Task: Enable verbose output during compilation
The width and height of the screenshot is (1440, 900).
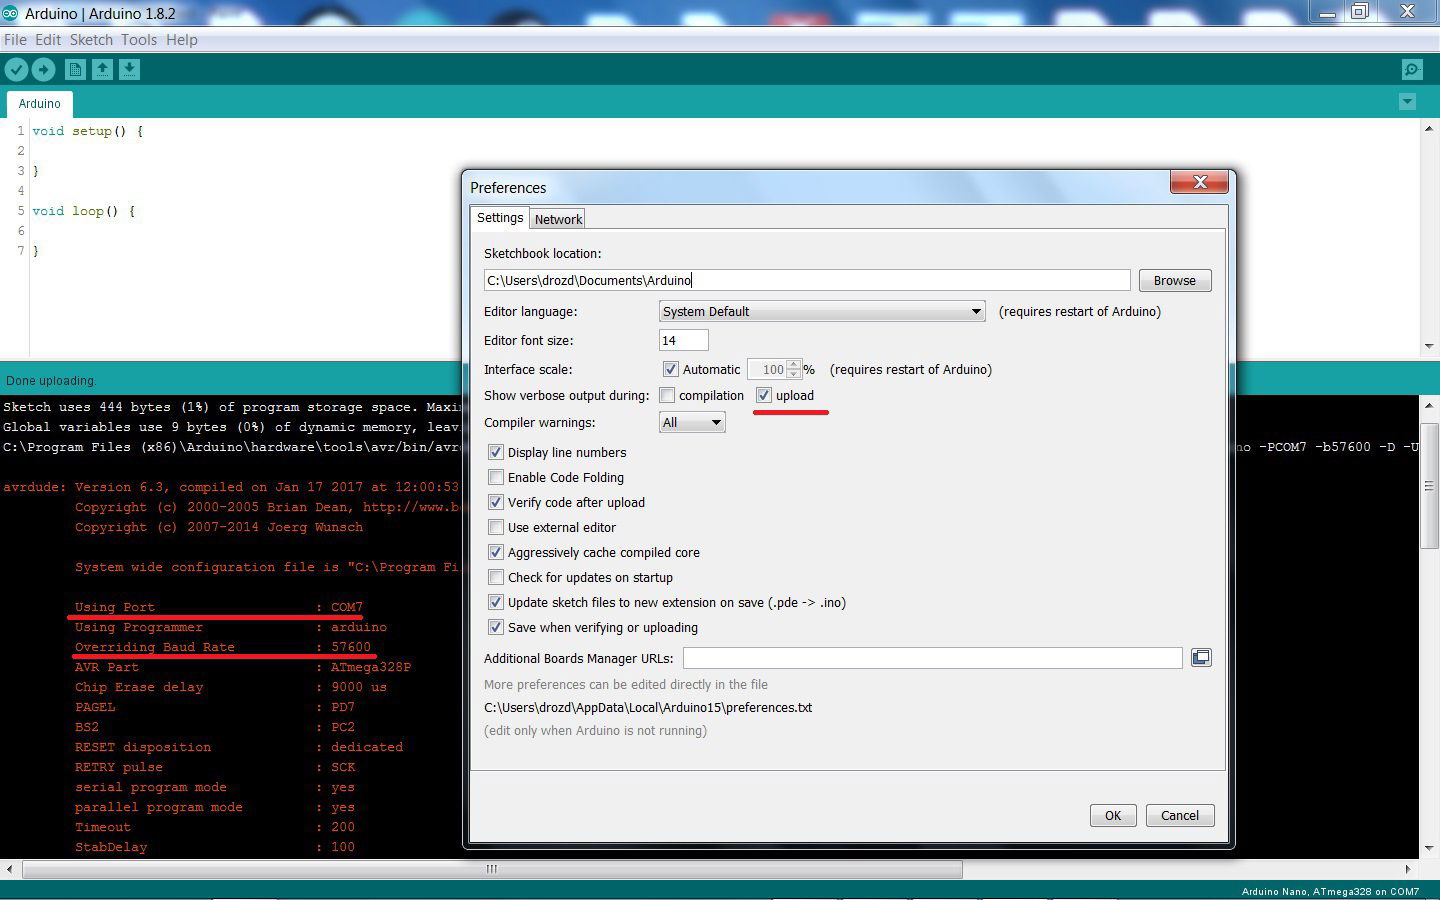Action: tap(667, 395)
